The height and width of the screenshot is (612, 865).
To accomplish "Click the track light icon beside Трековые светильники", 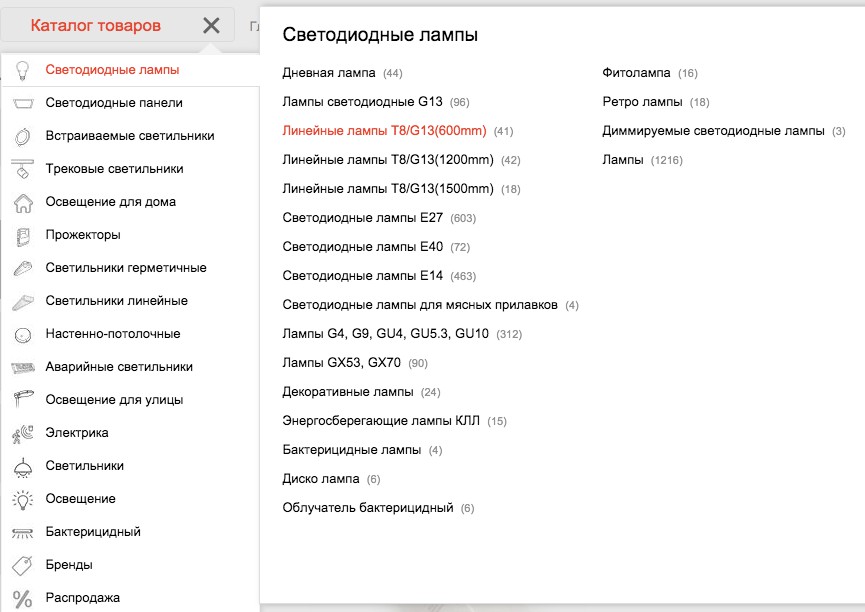I will coord(23,169).
